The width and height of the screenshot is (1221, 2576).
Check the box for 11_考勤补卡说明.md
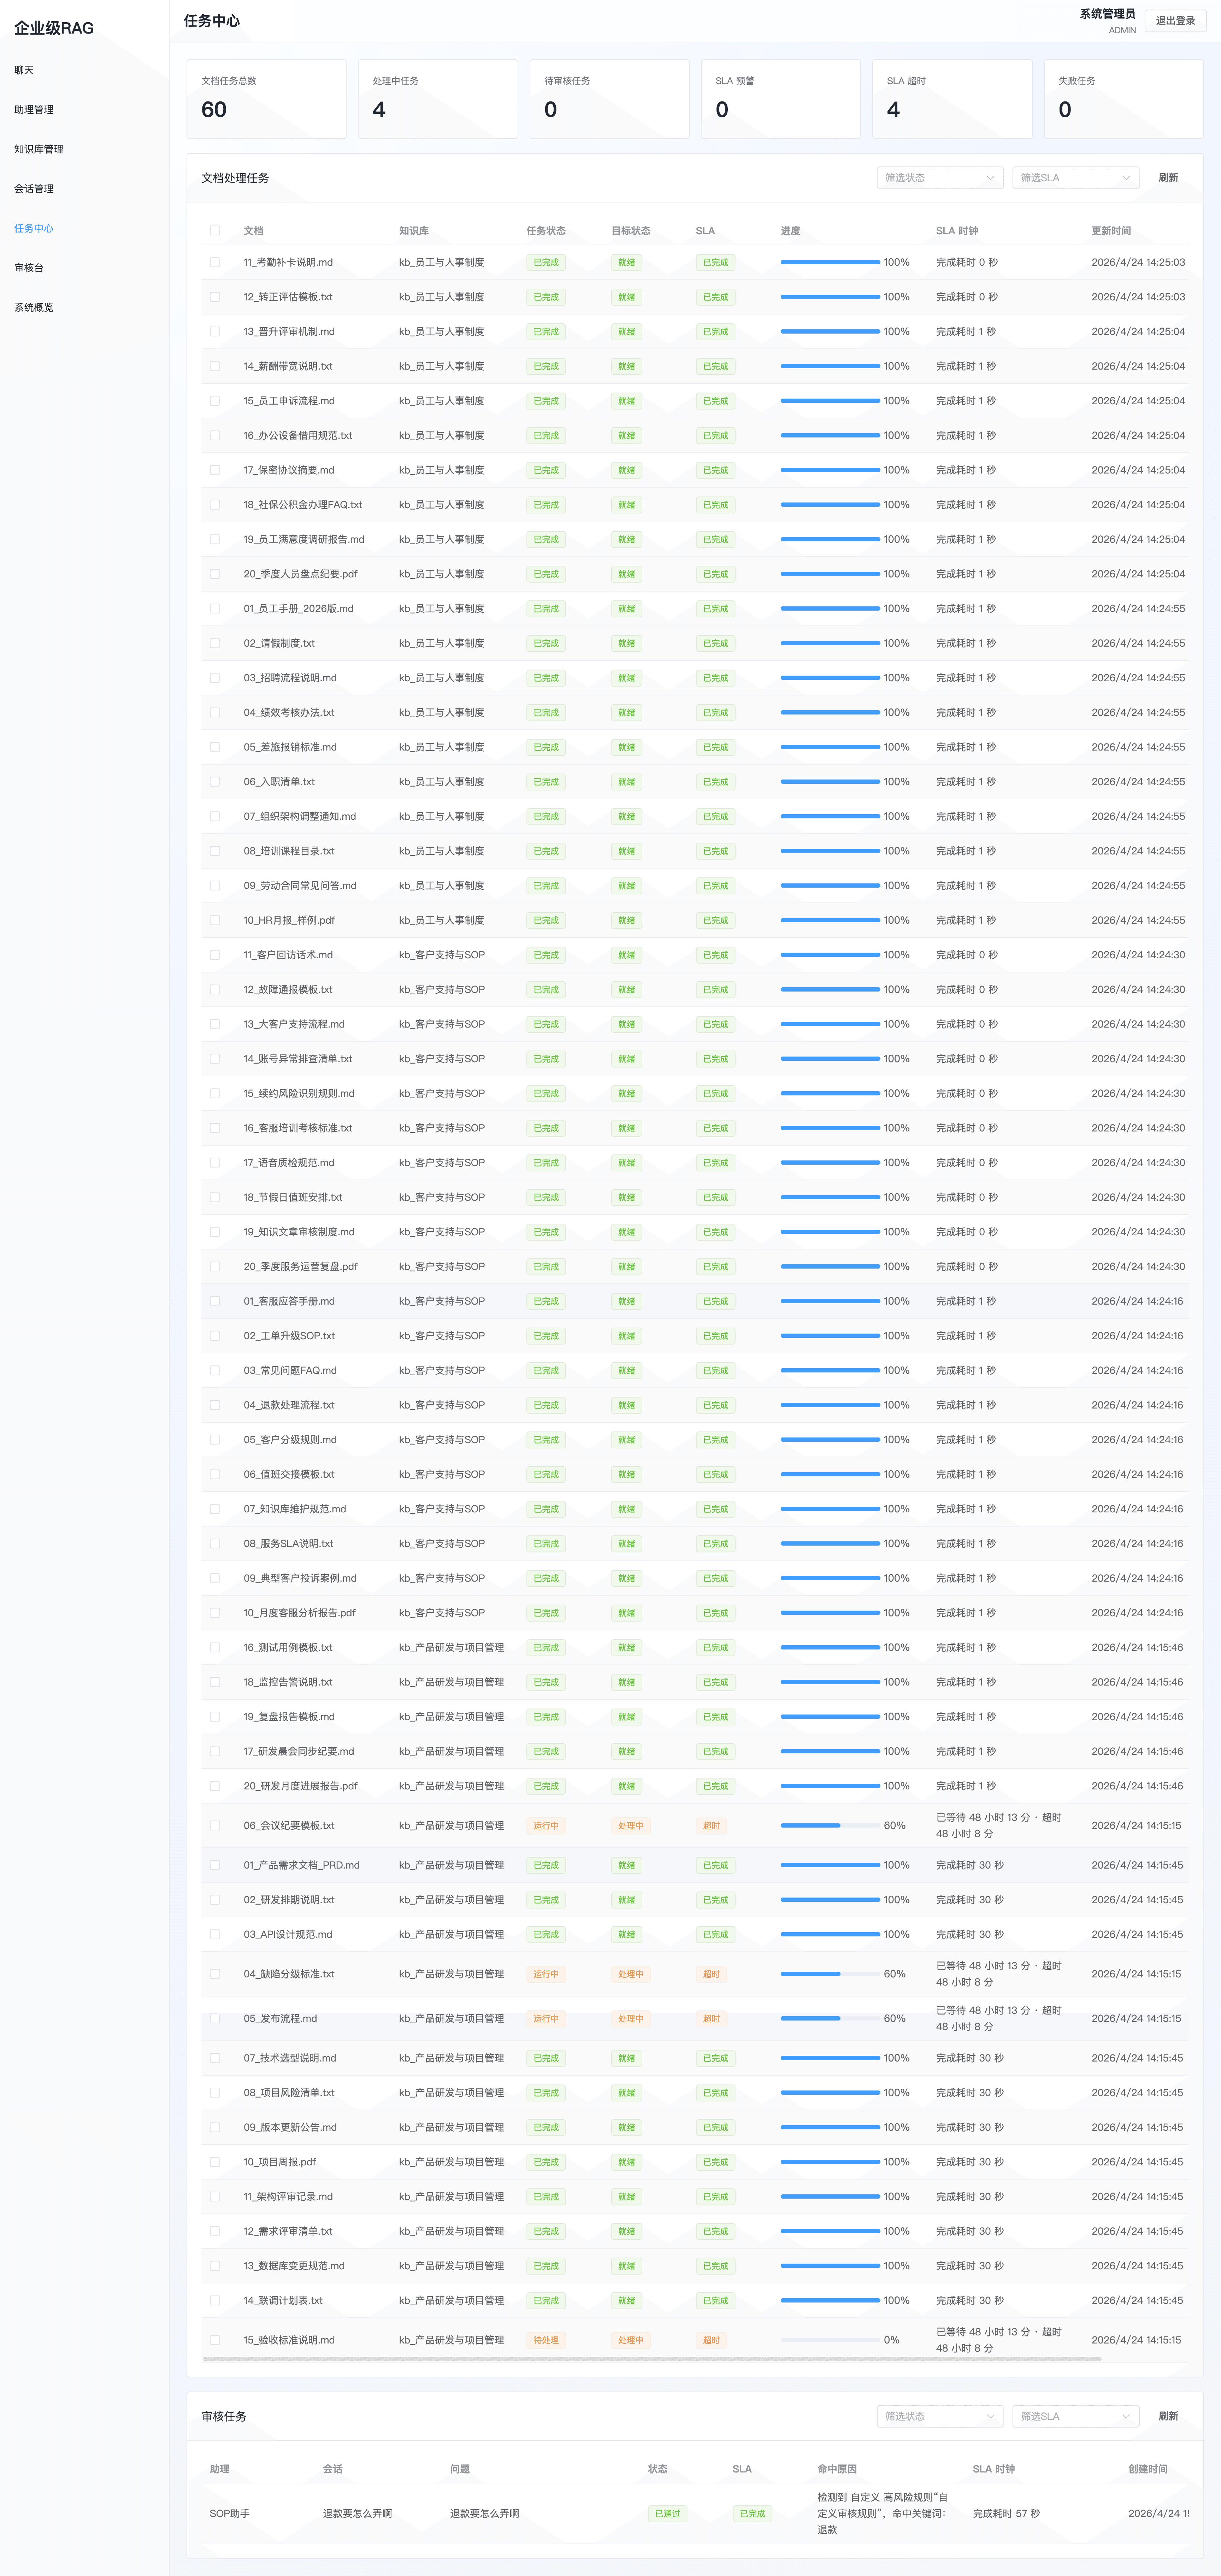click(215, 262)
